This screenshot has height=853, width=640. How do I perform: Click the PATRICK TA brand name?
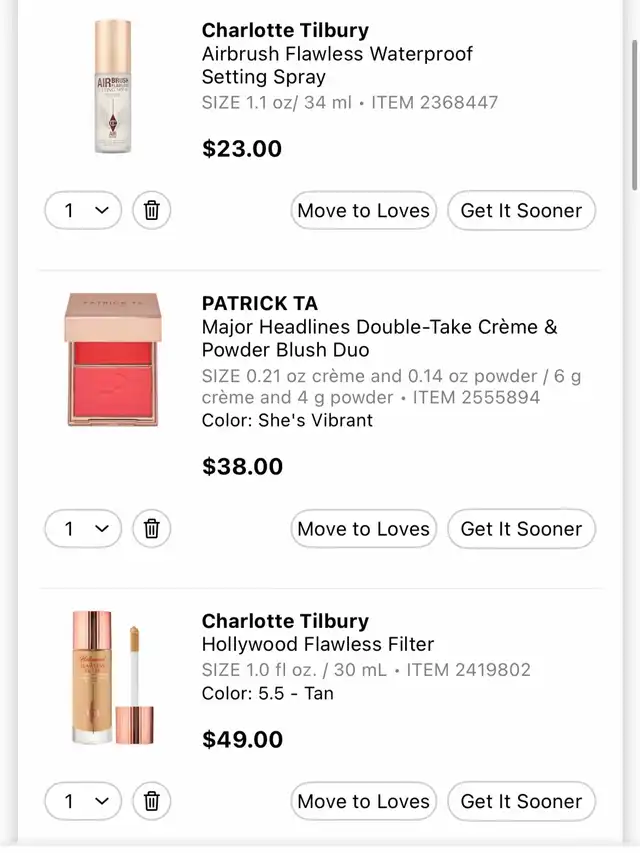point(260,303)
